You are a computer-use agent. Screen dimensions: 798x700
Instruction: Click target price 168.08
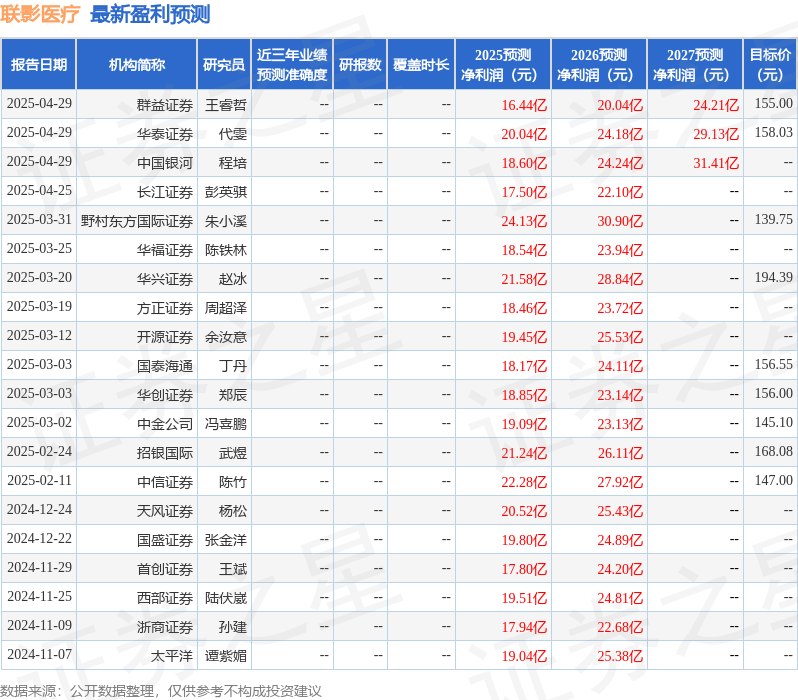(774, 452)
